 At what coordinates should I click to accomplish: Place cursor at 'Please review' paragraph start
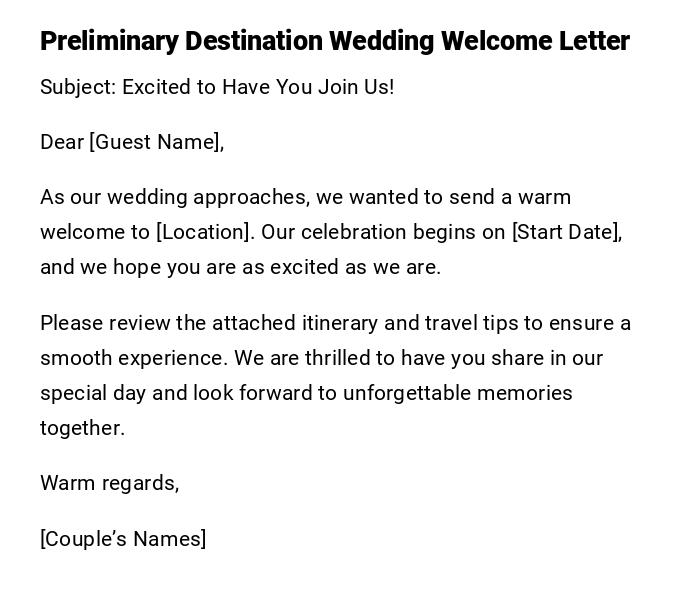pos(43,323)
